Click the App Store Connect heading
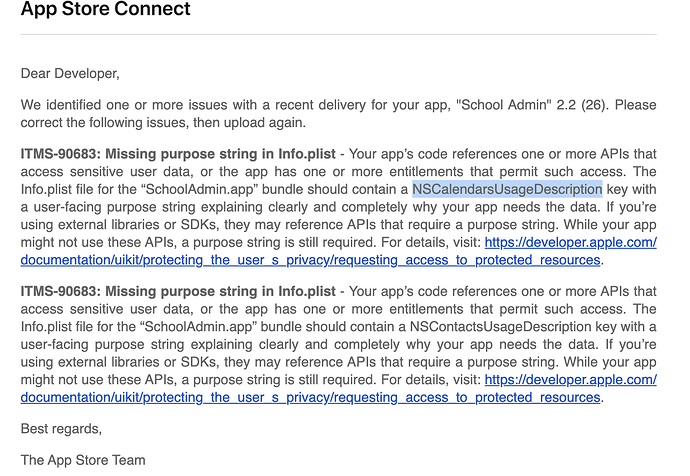This screenshot has height=476, width=690. click(105, 10)
